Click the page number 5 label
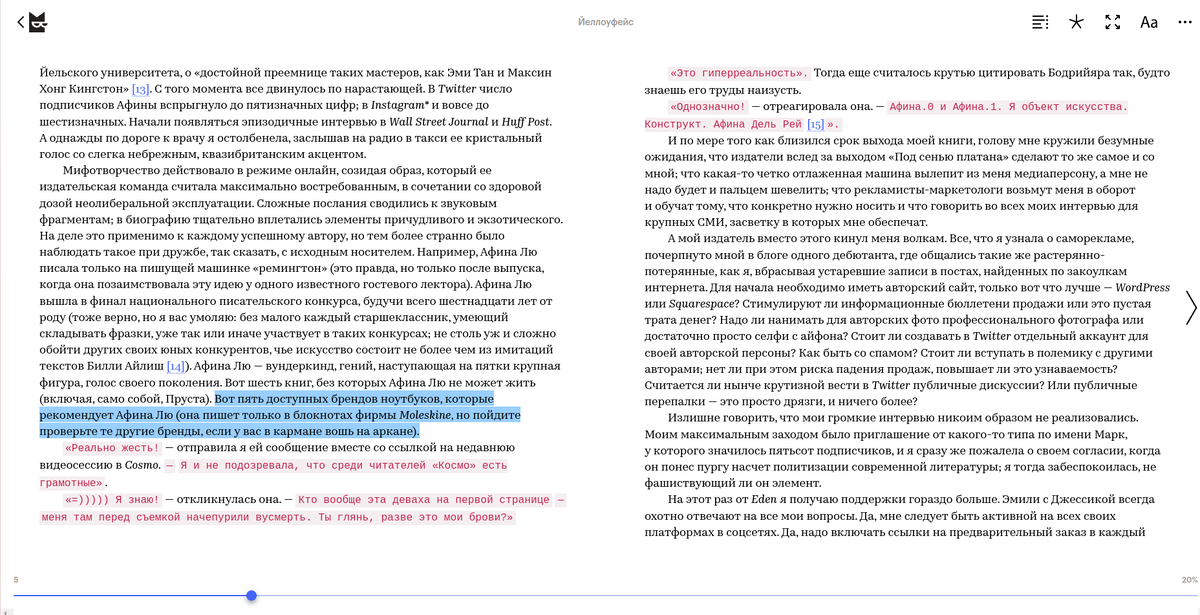This screenshot has width=1200, height=615. [15, 580]
